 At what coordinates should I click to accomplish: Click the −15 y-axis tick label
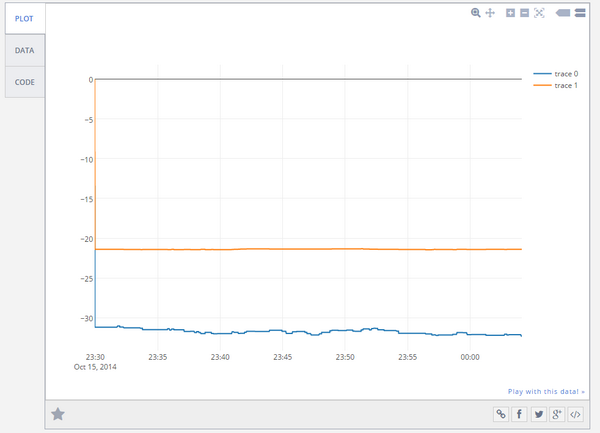coord(87,199)
